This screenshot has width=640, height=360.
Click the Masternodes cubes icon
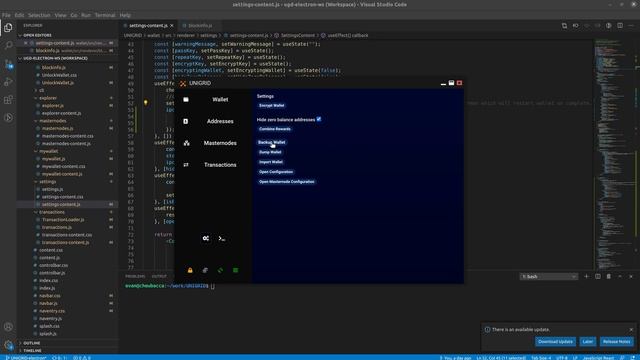coord(187,143)
